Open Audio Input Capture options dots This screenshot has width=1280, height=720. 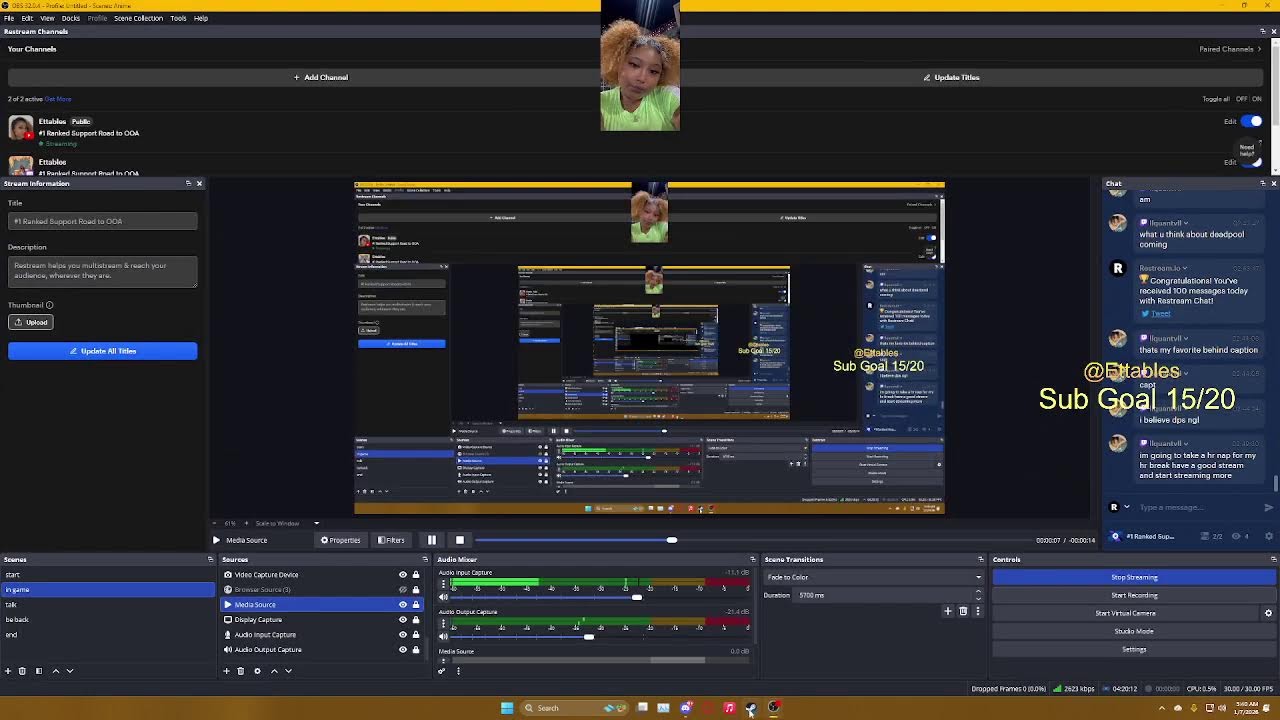tap(443, 584)
